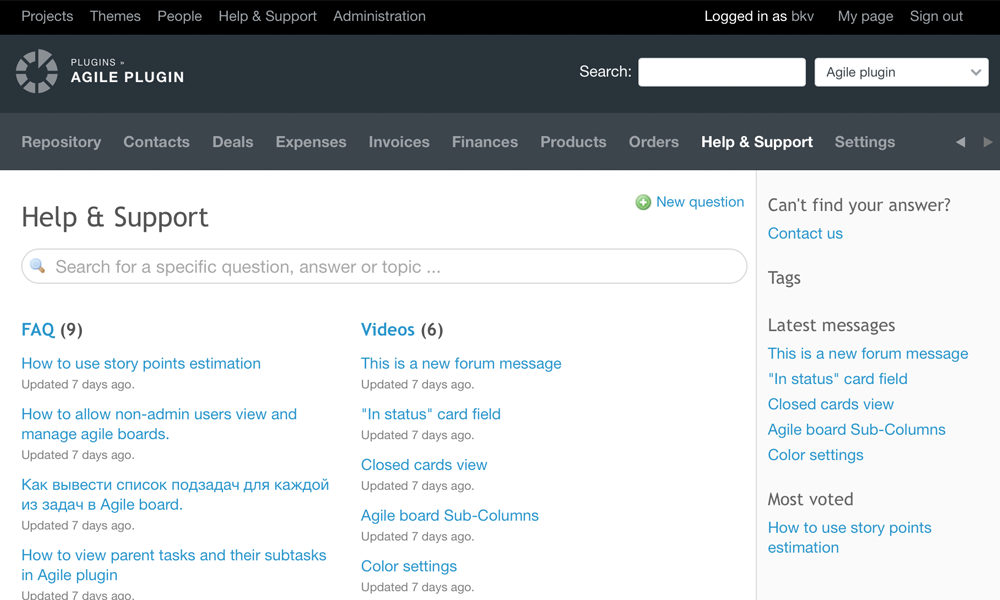Click the right arrow to scroll tabs forward
1000x600 pixels.
coord(986,142)
